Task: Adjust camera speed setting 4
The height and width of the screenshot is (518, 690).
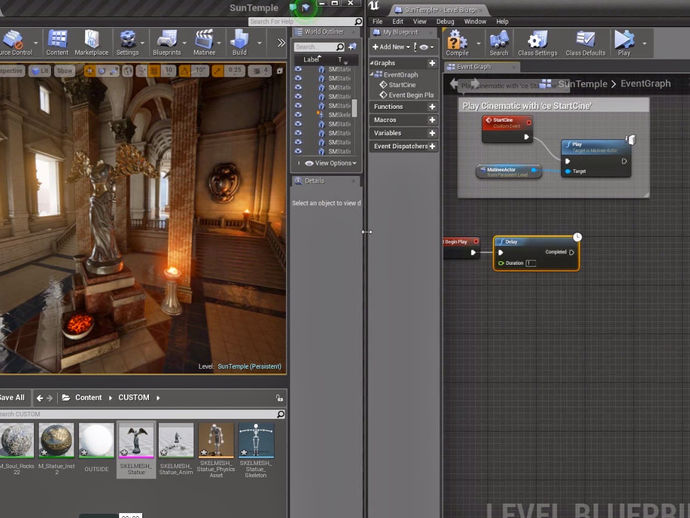Action: click(260, 71)
